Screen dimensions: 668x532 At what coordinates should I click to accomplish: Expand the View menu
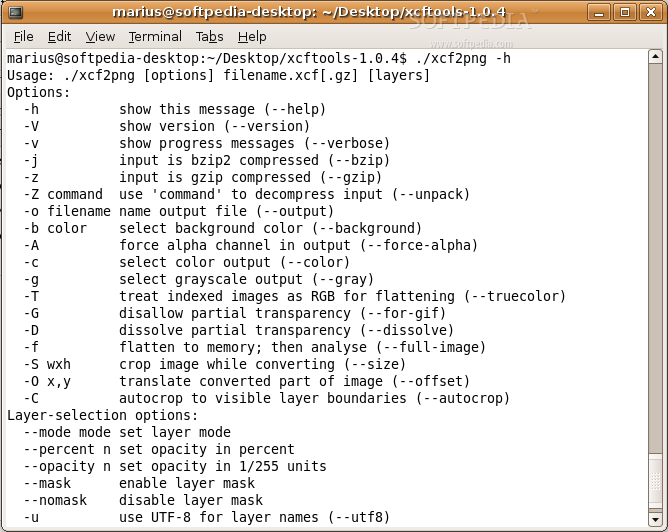tap(100, 36)
